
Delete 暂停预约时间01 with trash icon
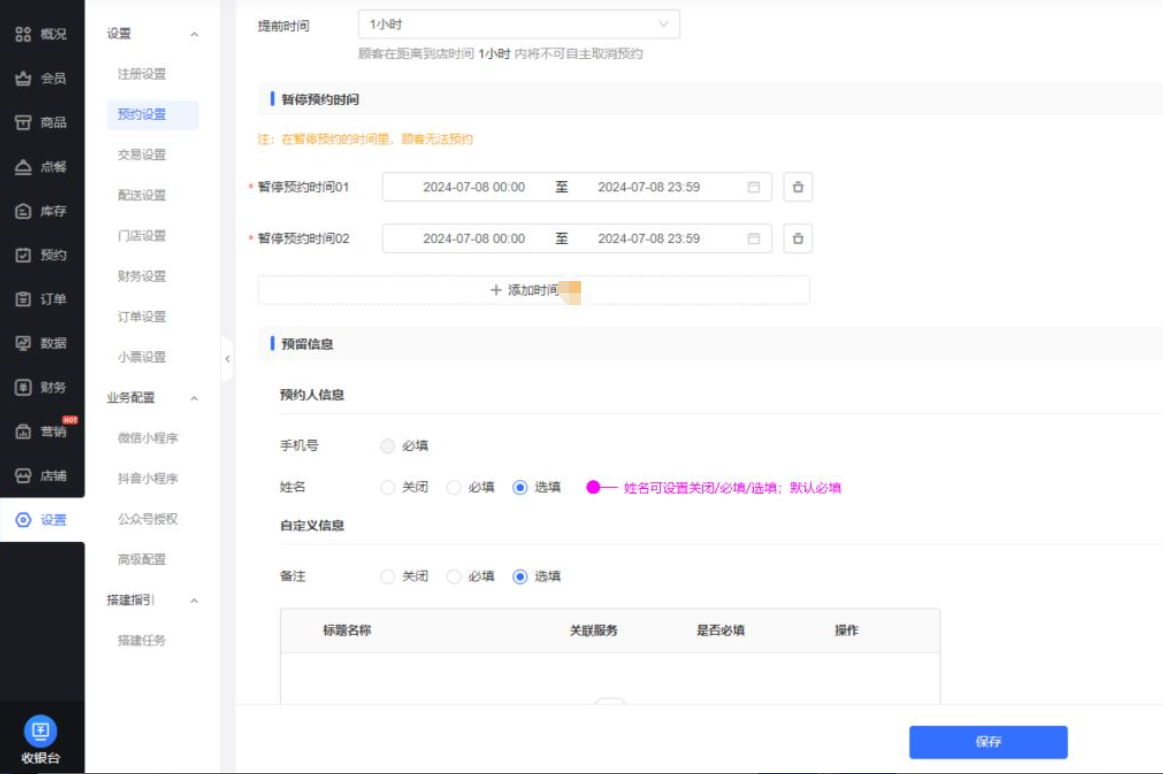coord(797,187)
